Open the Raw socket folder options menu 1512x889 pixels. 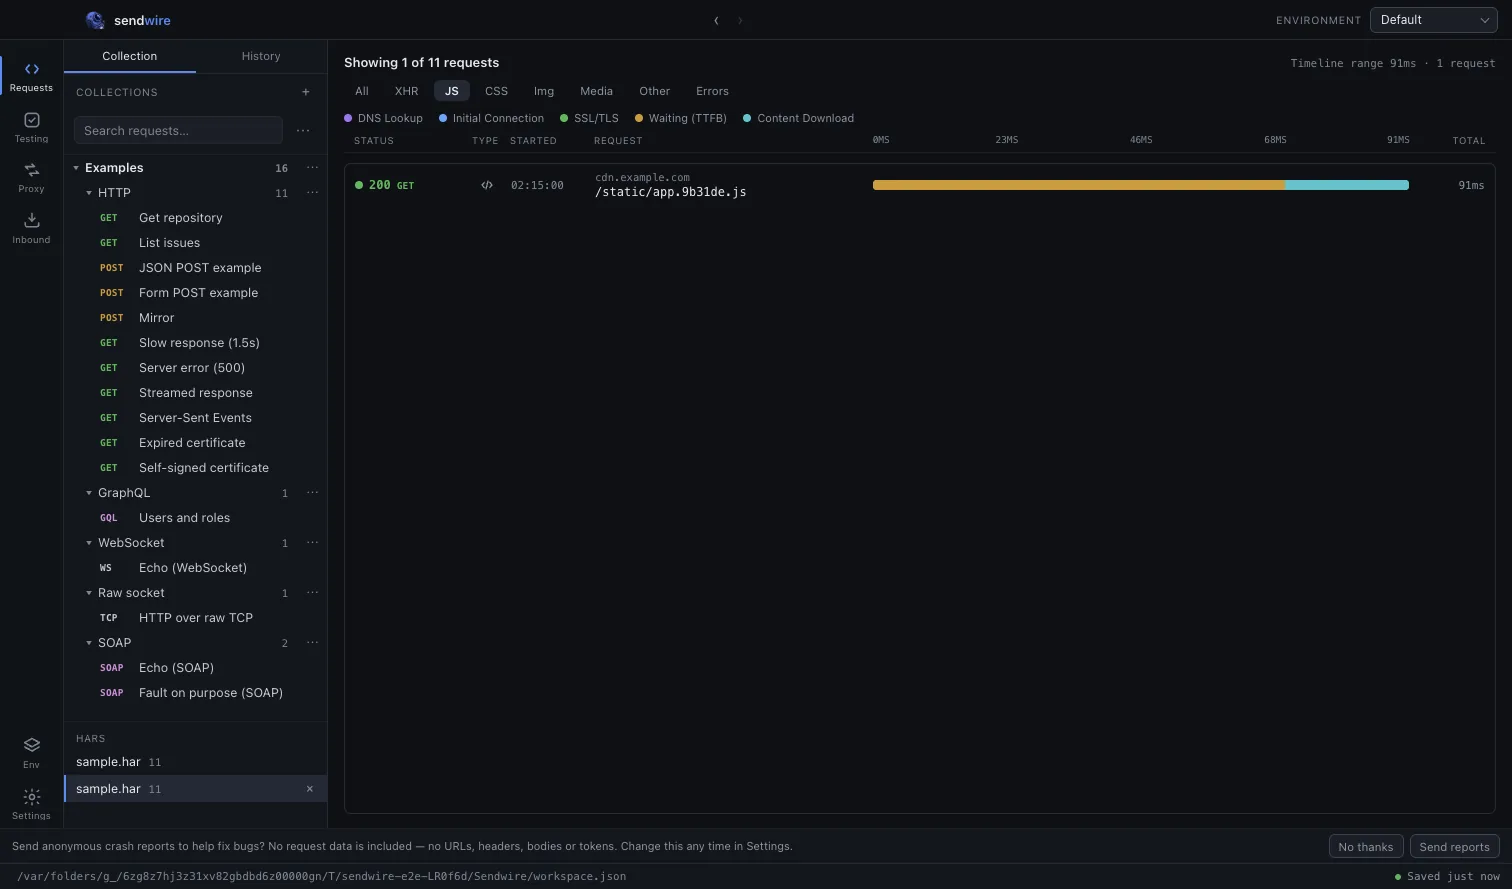[312, 592]
